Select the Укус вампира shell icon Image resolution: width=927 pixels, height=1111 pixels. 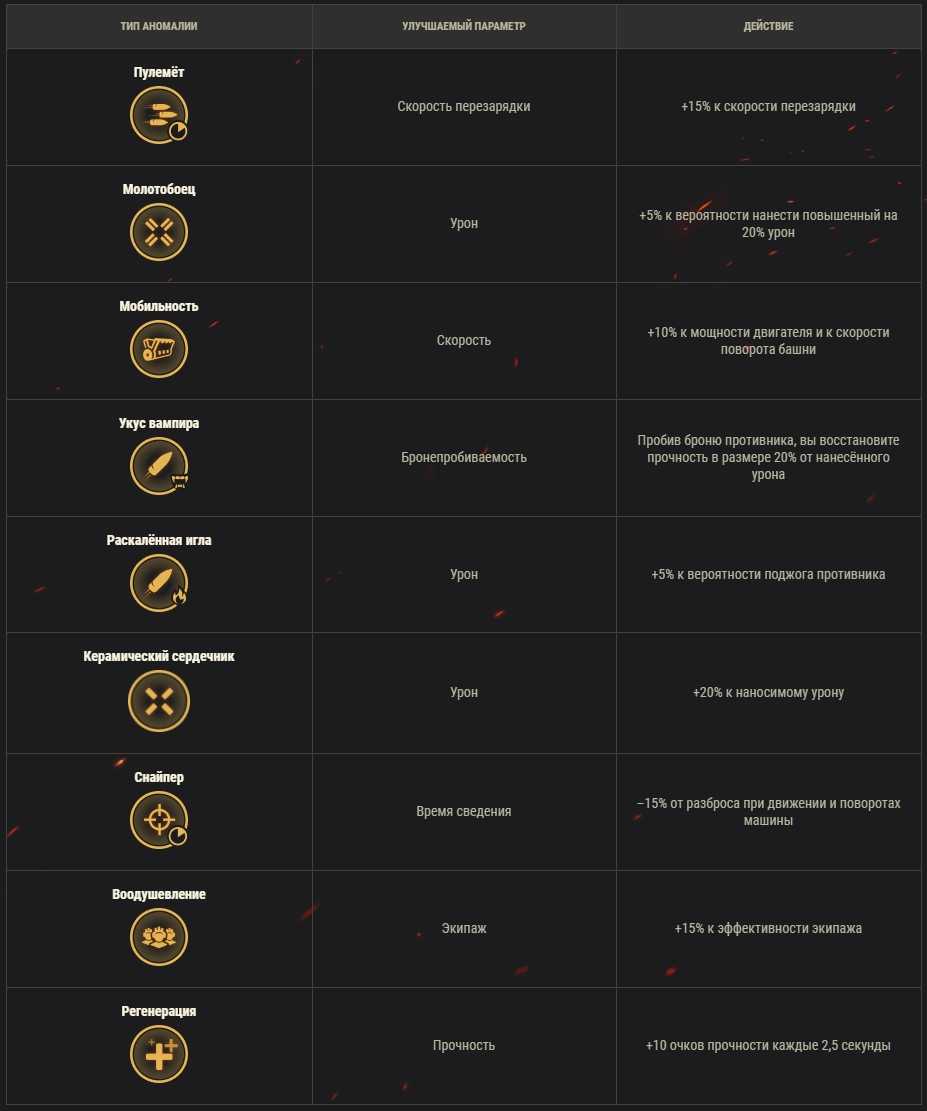click(159, 466)
